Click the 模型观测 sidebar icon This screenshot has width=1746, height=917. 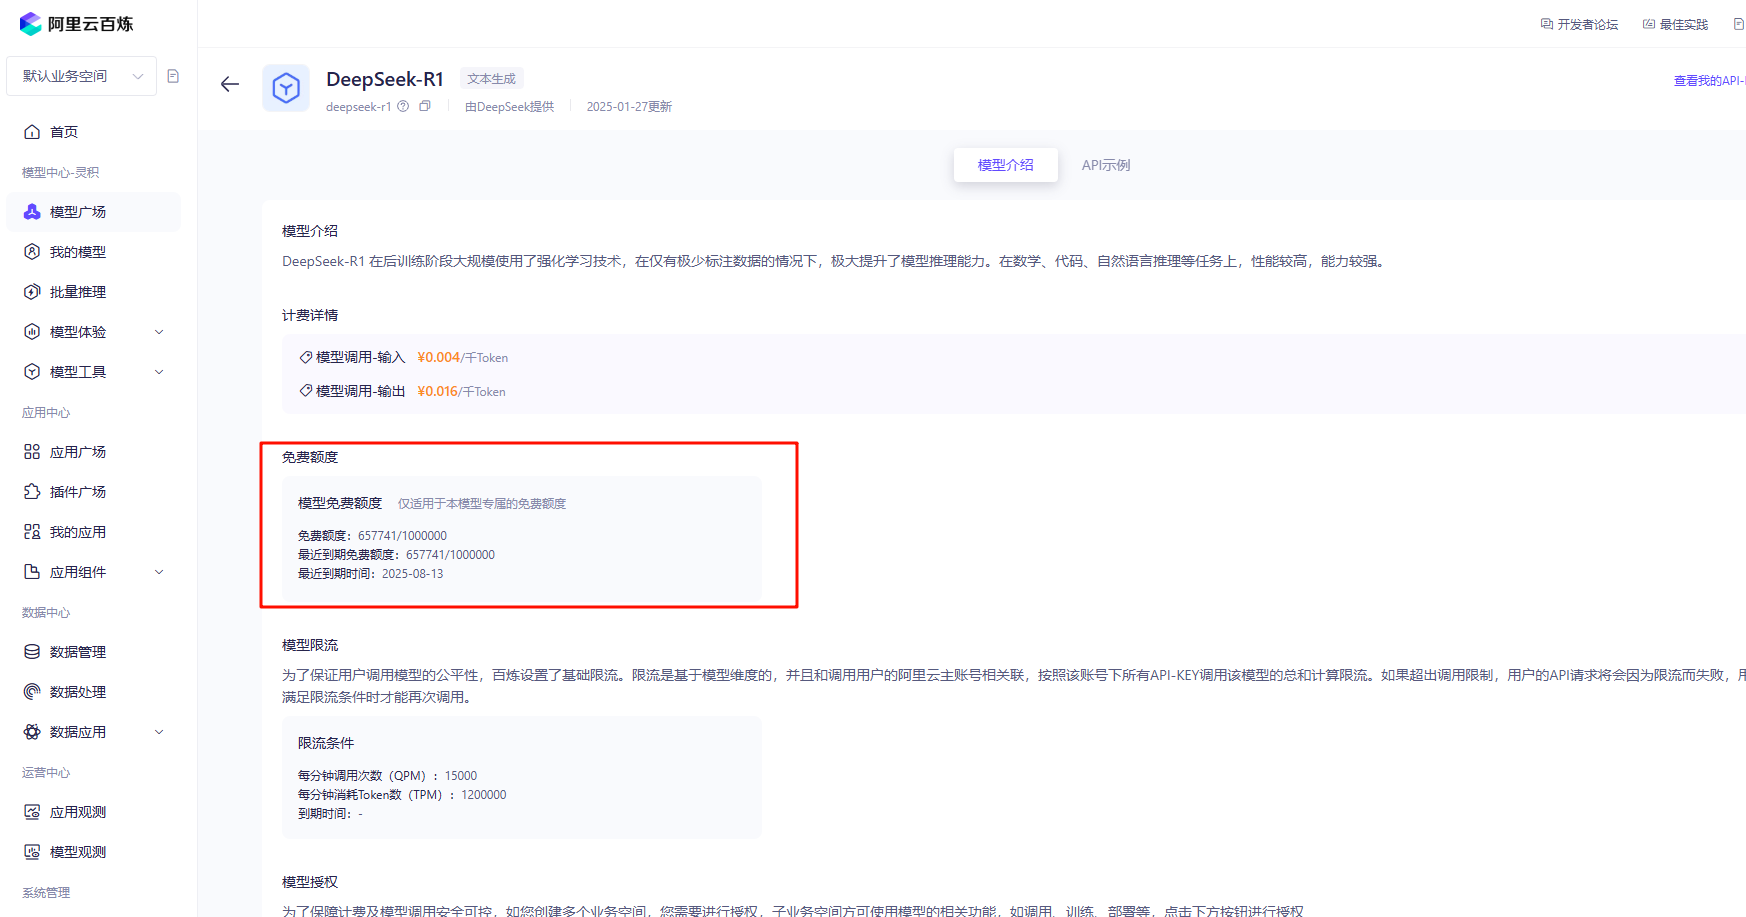(32, 852)
